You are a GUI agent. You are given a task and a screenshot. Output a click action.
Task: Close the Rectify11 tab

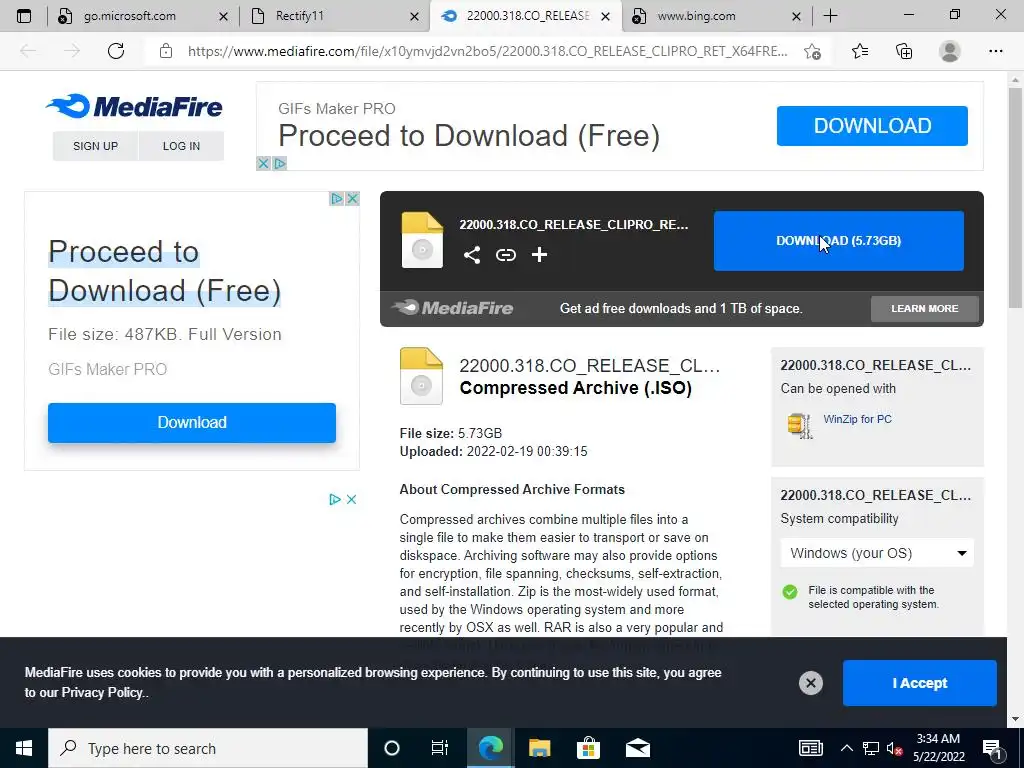(x=414, y=16)
